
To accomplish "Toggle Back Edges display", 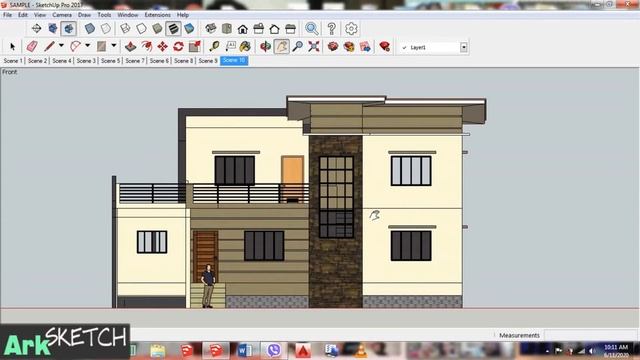I will (x=106, y=29).
